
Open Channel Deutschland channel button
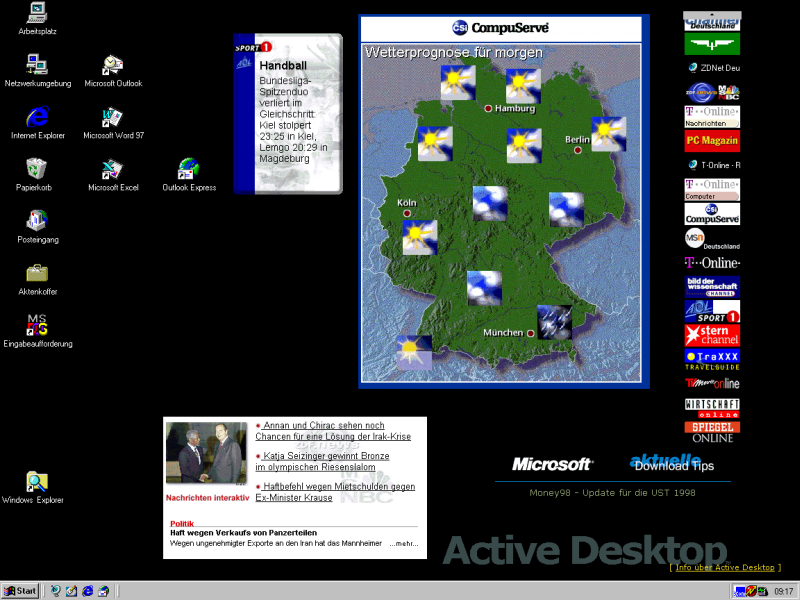pyautogui.click(x=712, y=24)
